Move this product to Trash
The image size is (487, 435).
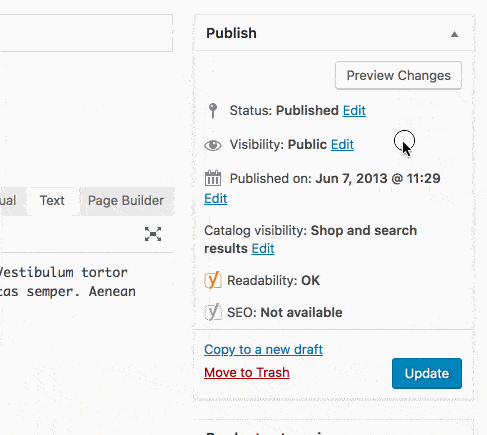click(x=247, y=373)
